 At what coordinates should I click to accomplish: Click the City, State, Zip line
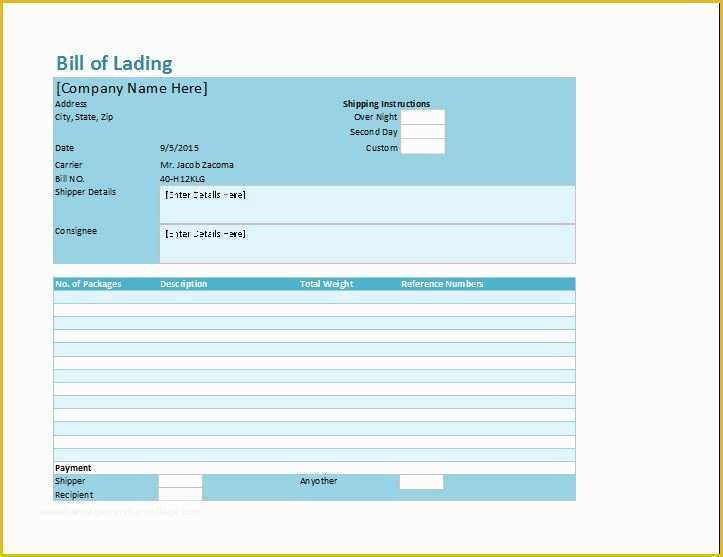pyautogui.click(x=84, y=117)
